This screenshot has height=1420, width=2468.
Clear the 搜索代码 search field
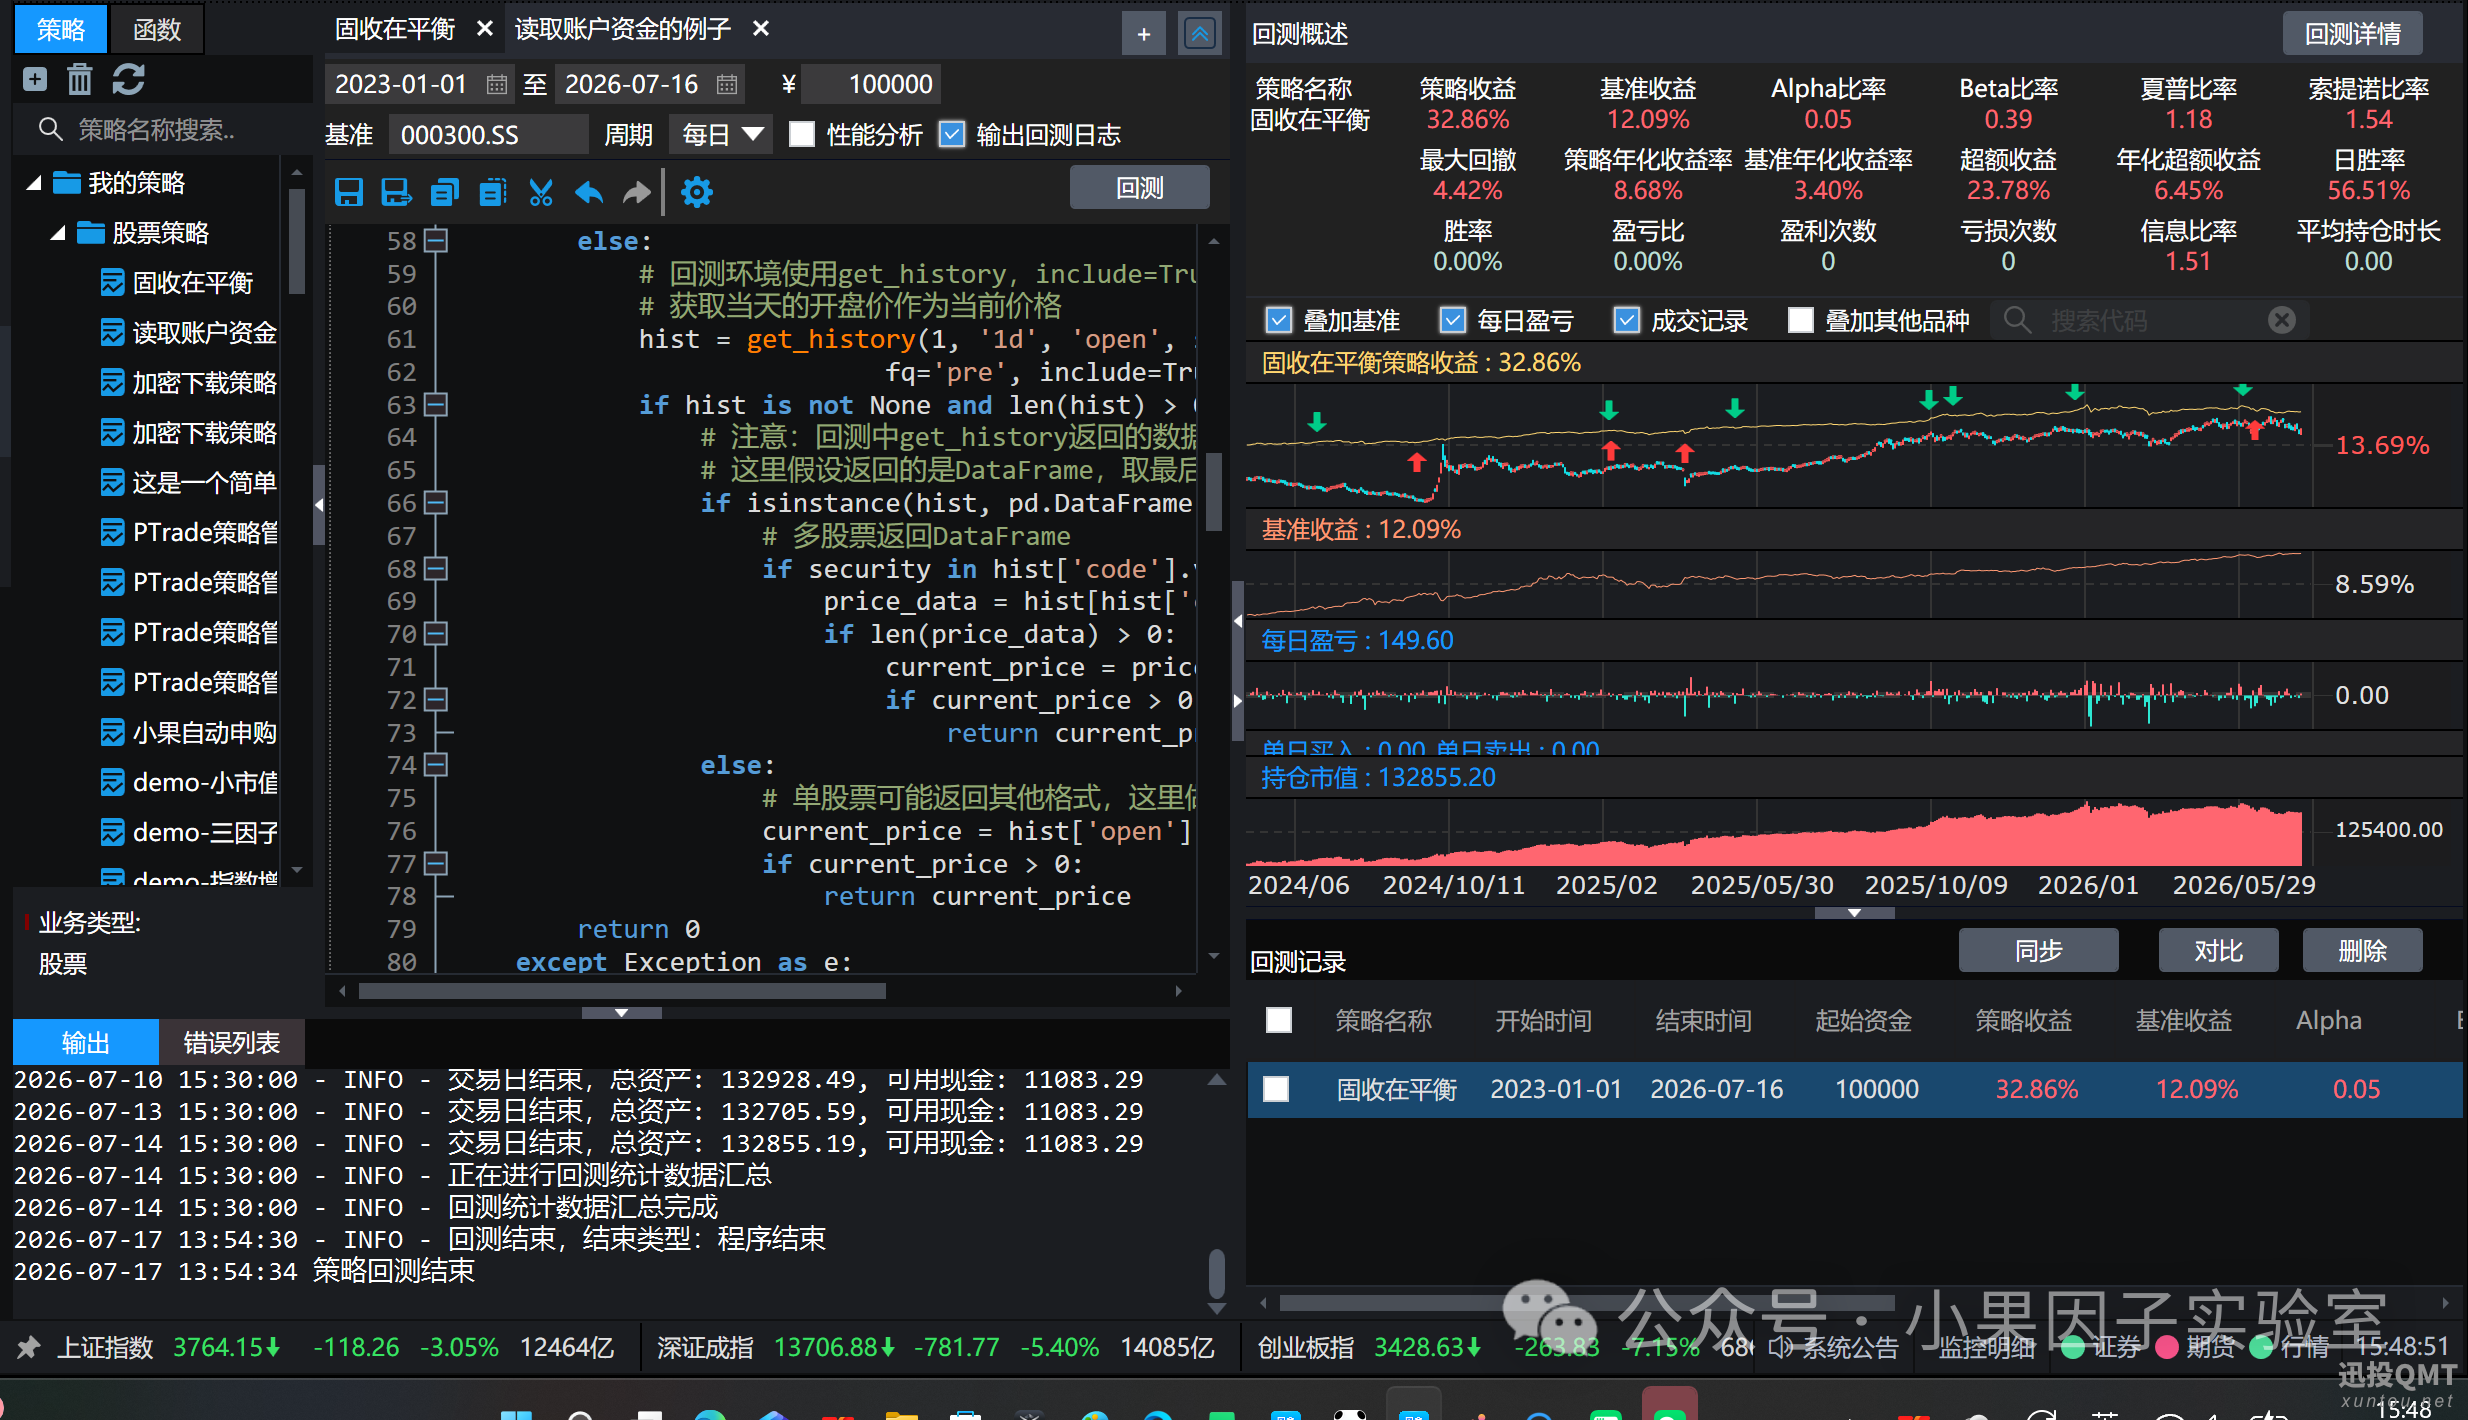pos(2281,320)
